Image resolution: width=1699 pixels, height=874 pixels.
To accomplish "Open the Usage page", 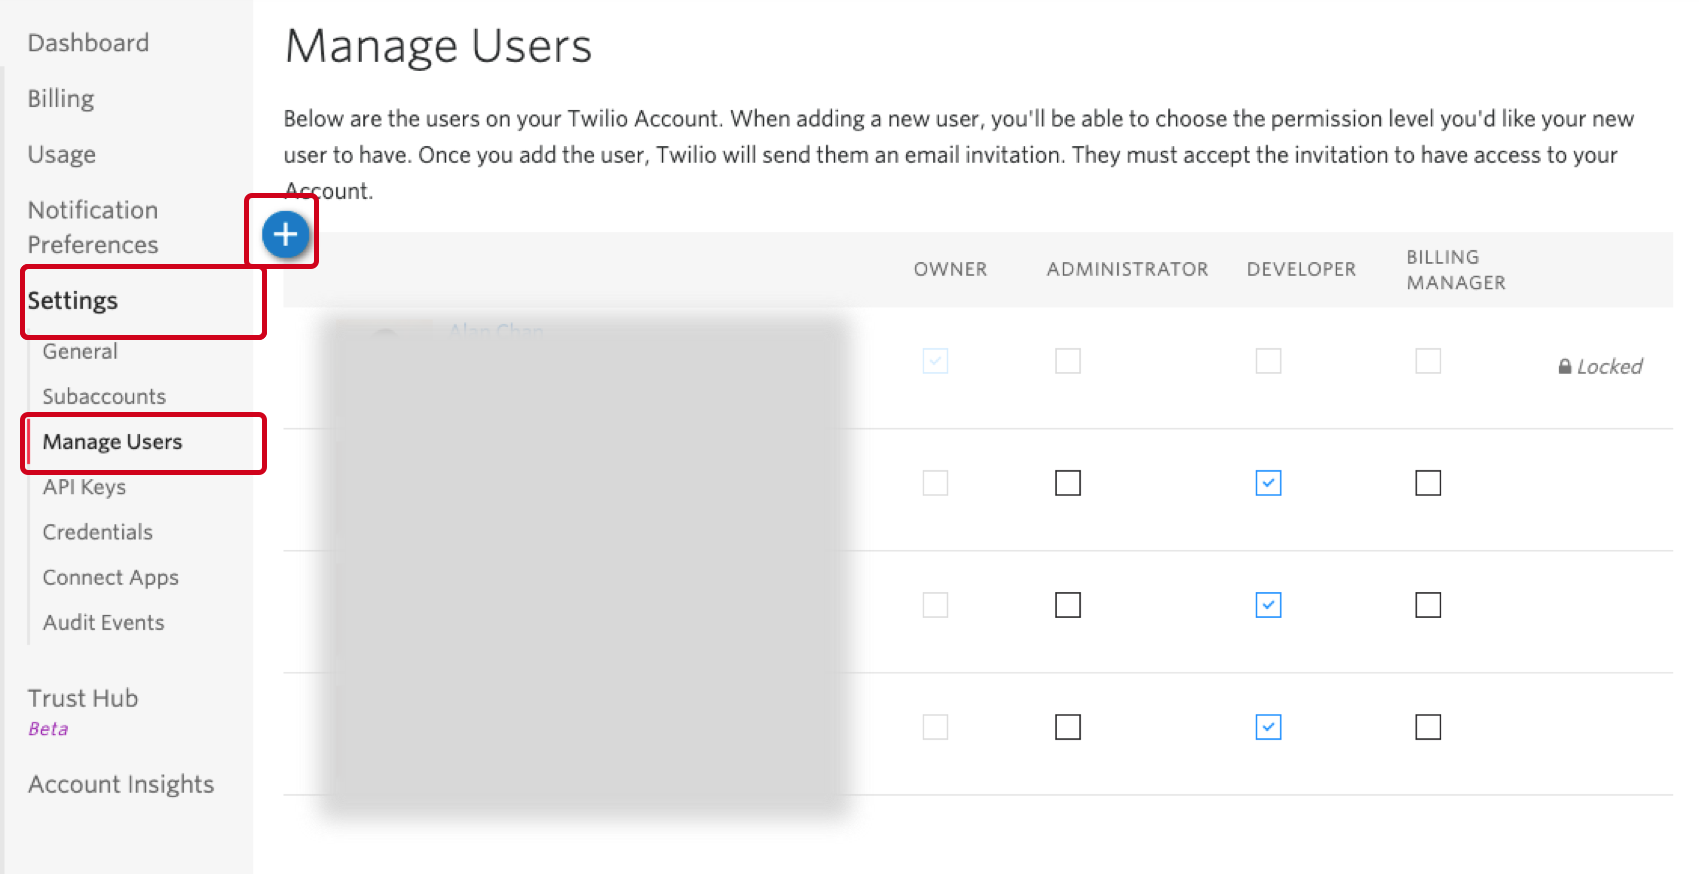I will [62, 155].
